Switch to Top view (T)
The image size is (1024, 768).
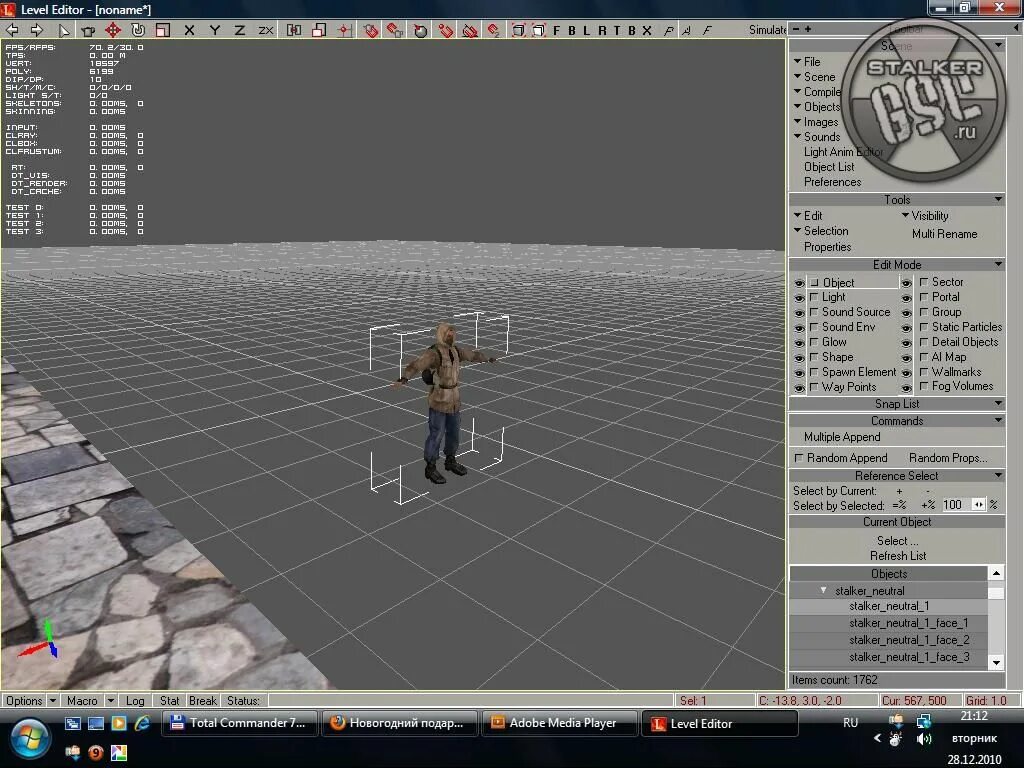coord(617,30)
